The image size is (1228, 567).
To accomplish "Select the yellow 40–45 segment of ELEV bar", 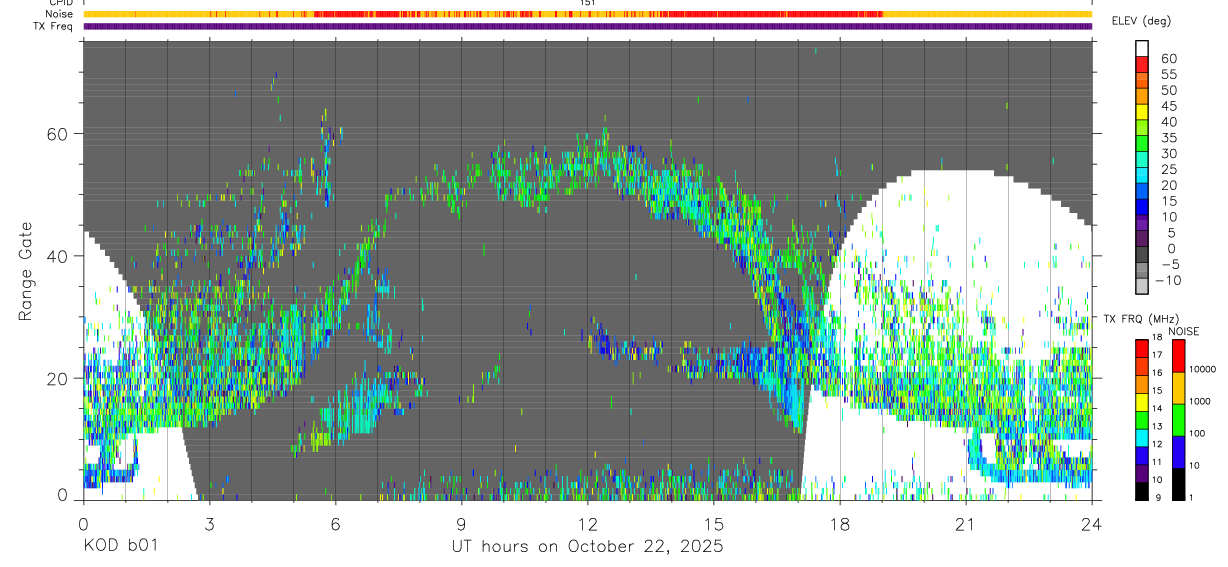I will pyautogui.click(x=1142, y=110).
